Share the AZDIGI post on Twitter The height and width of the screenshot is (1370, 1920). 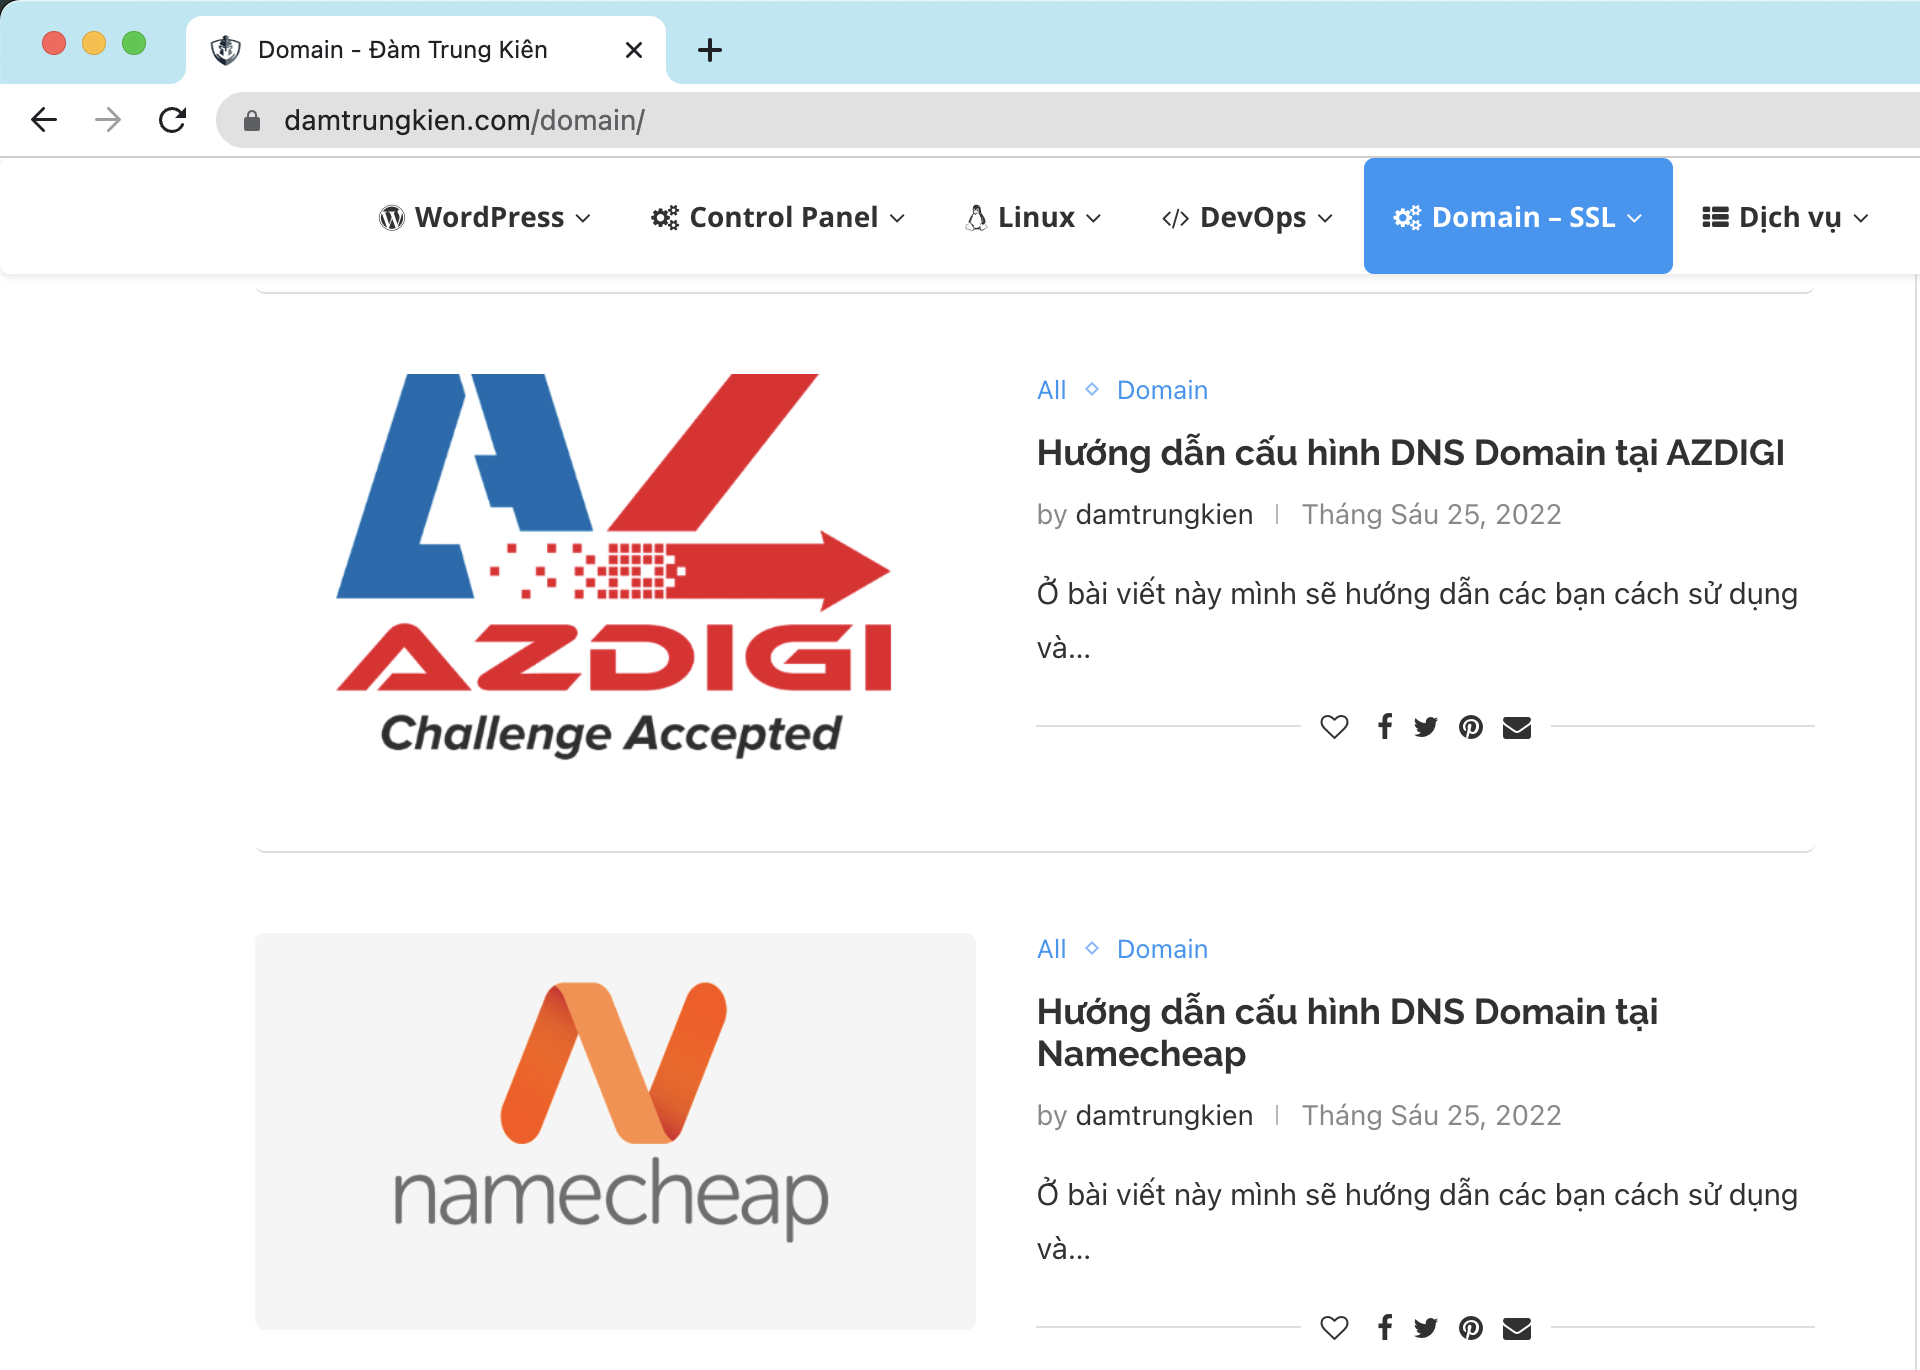pyautogui.click(x=1426, y=727)
